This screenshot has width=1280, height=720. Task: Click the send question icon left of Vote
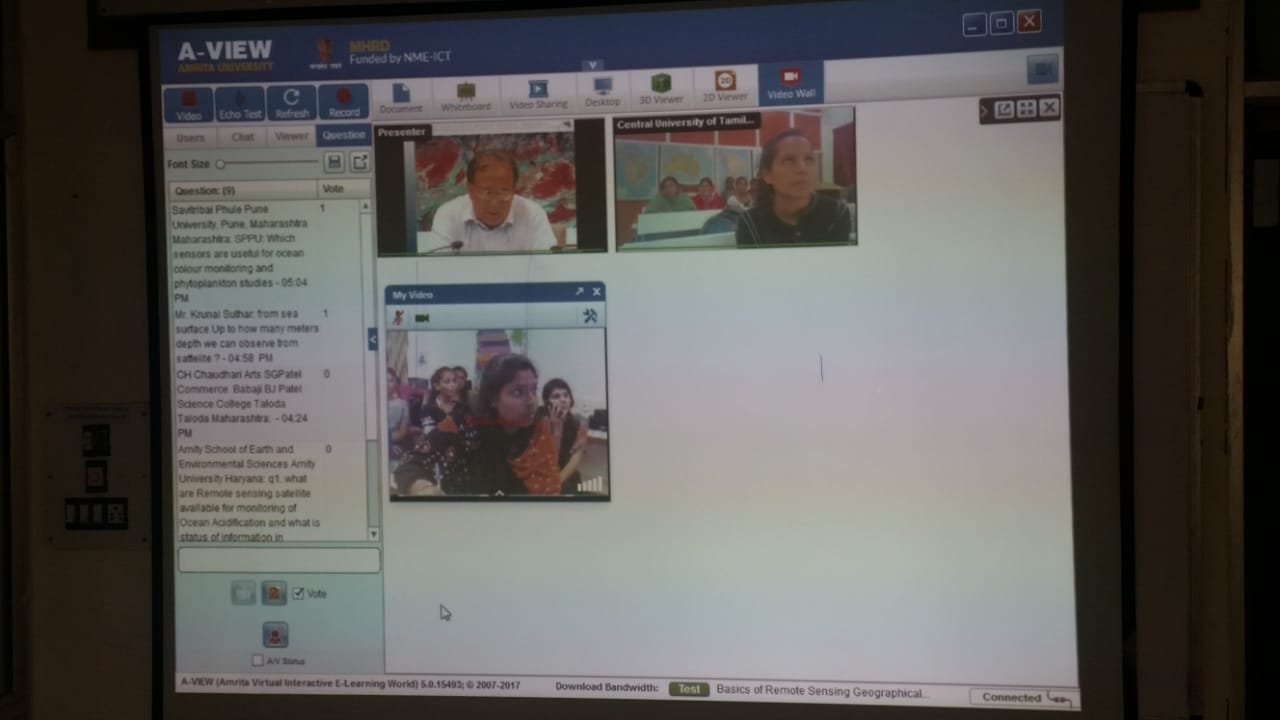click(x=243, y=593)
